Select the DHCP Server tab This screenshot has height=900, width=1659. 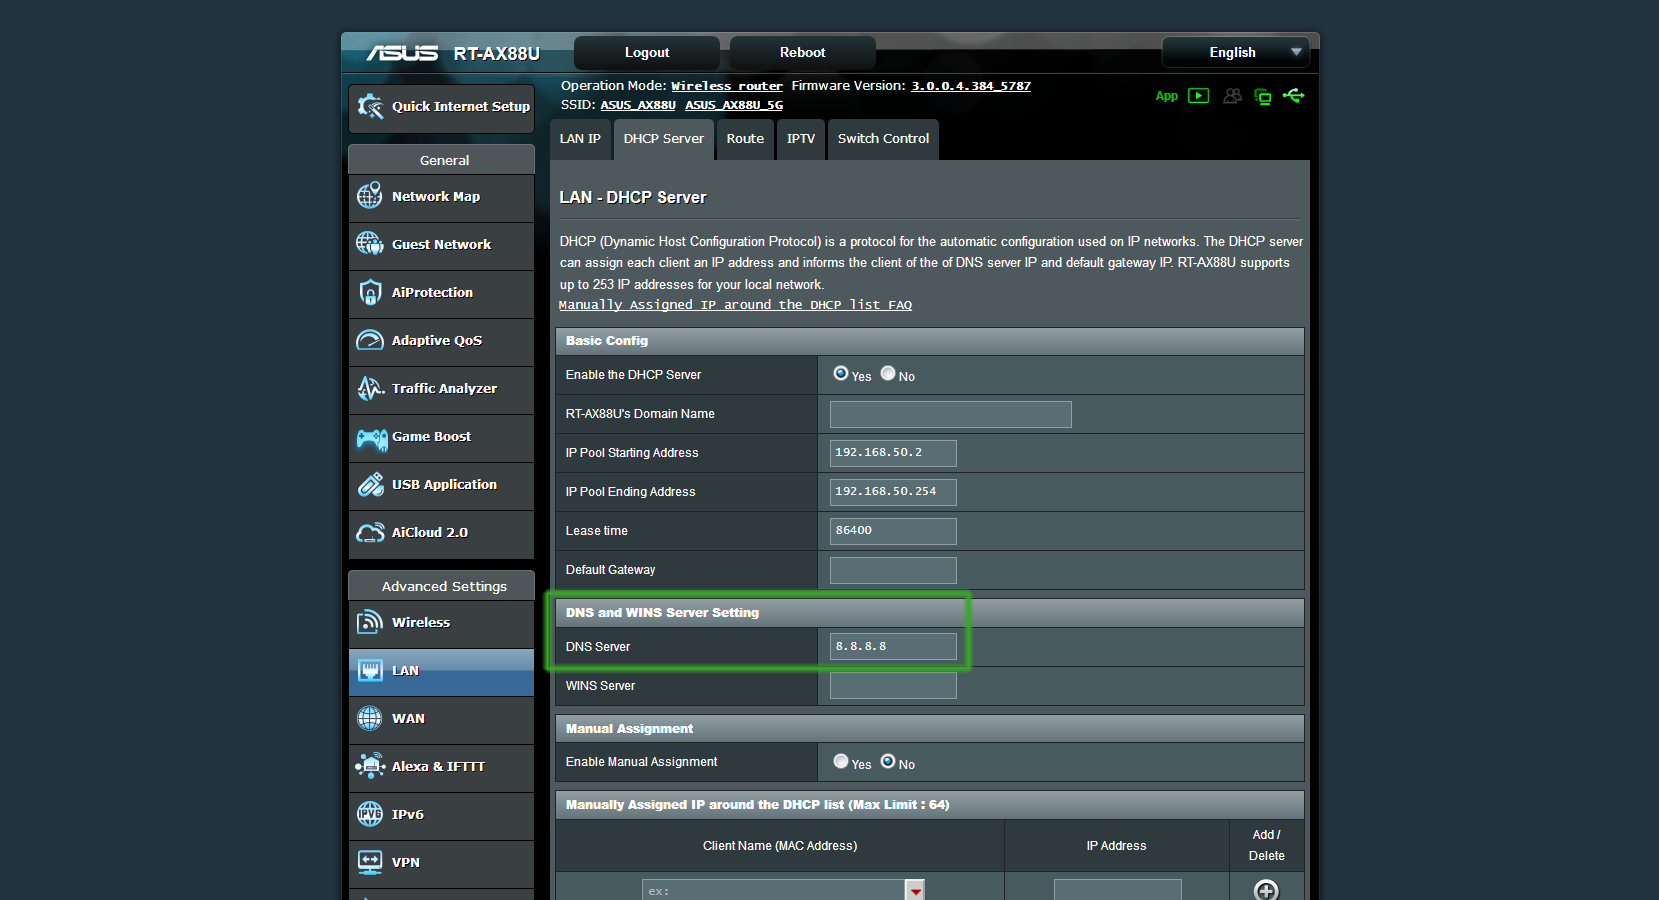coord(663,139)
